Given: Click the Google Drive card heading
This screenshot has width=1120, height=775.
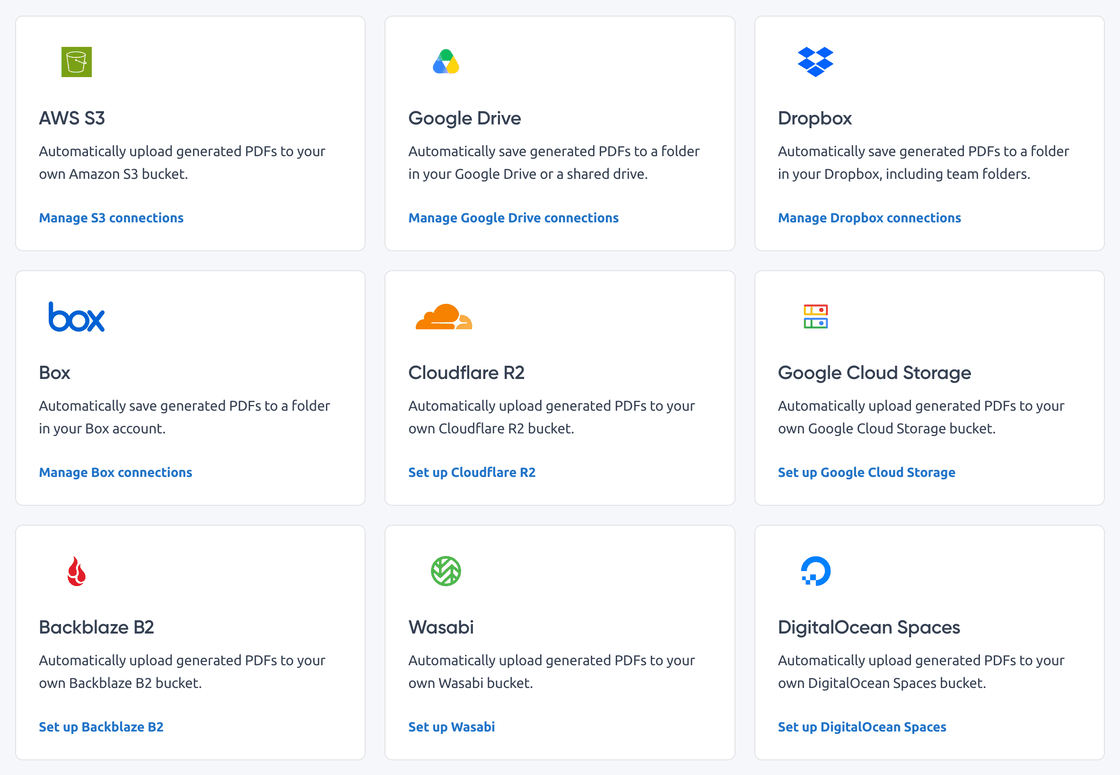Looking at the screenshot, I should (x=464, y=118).
